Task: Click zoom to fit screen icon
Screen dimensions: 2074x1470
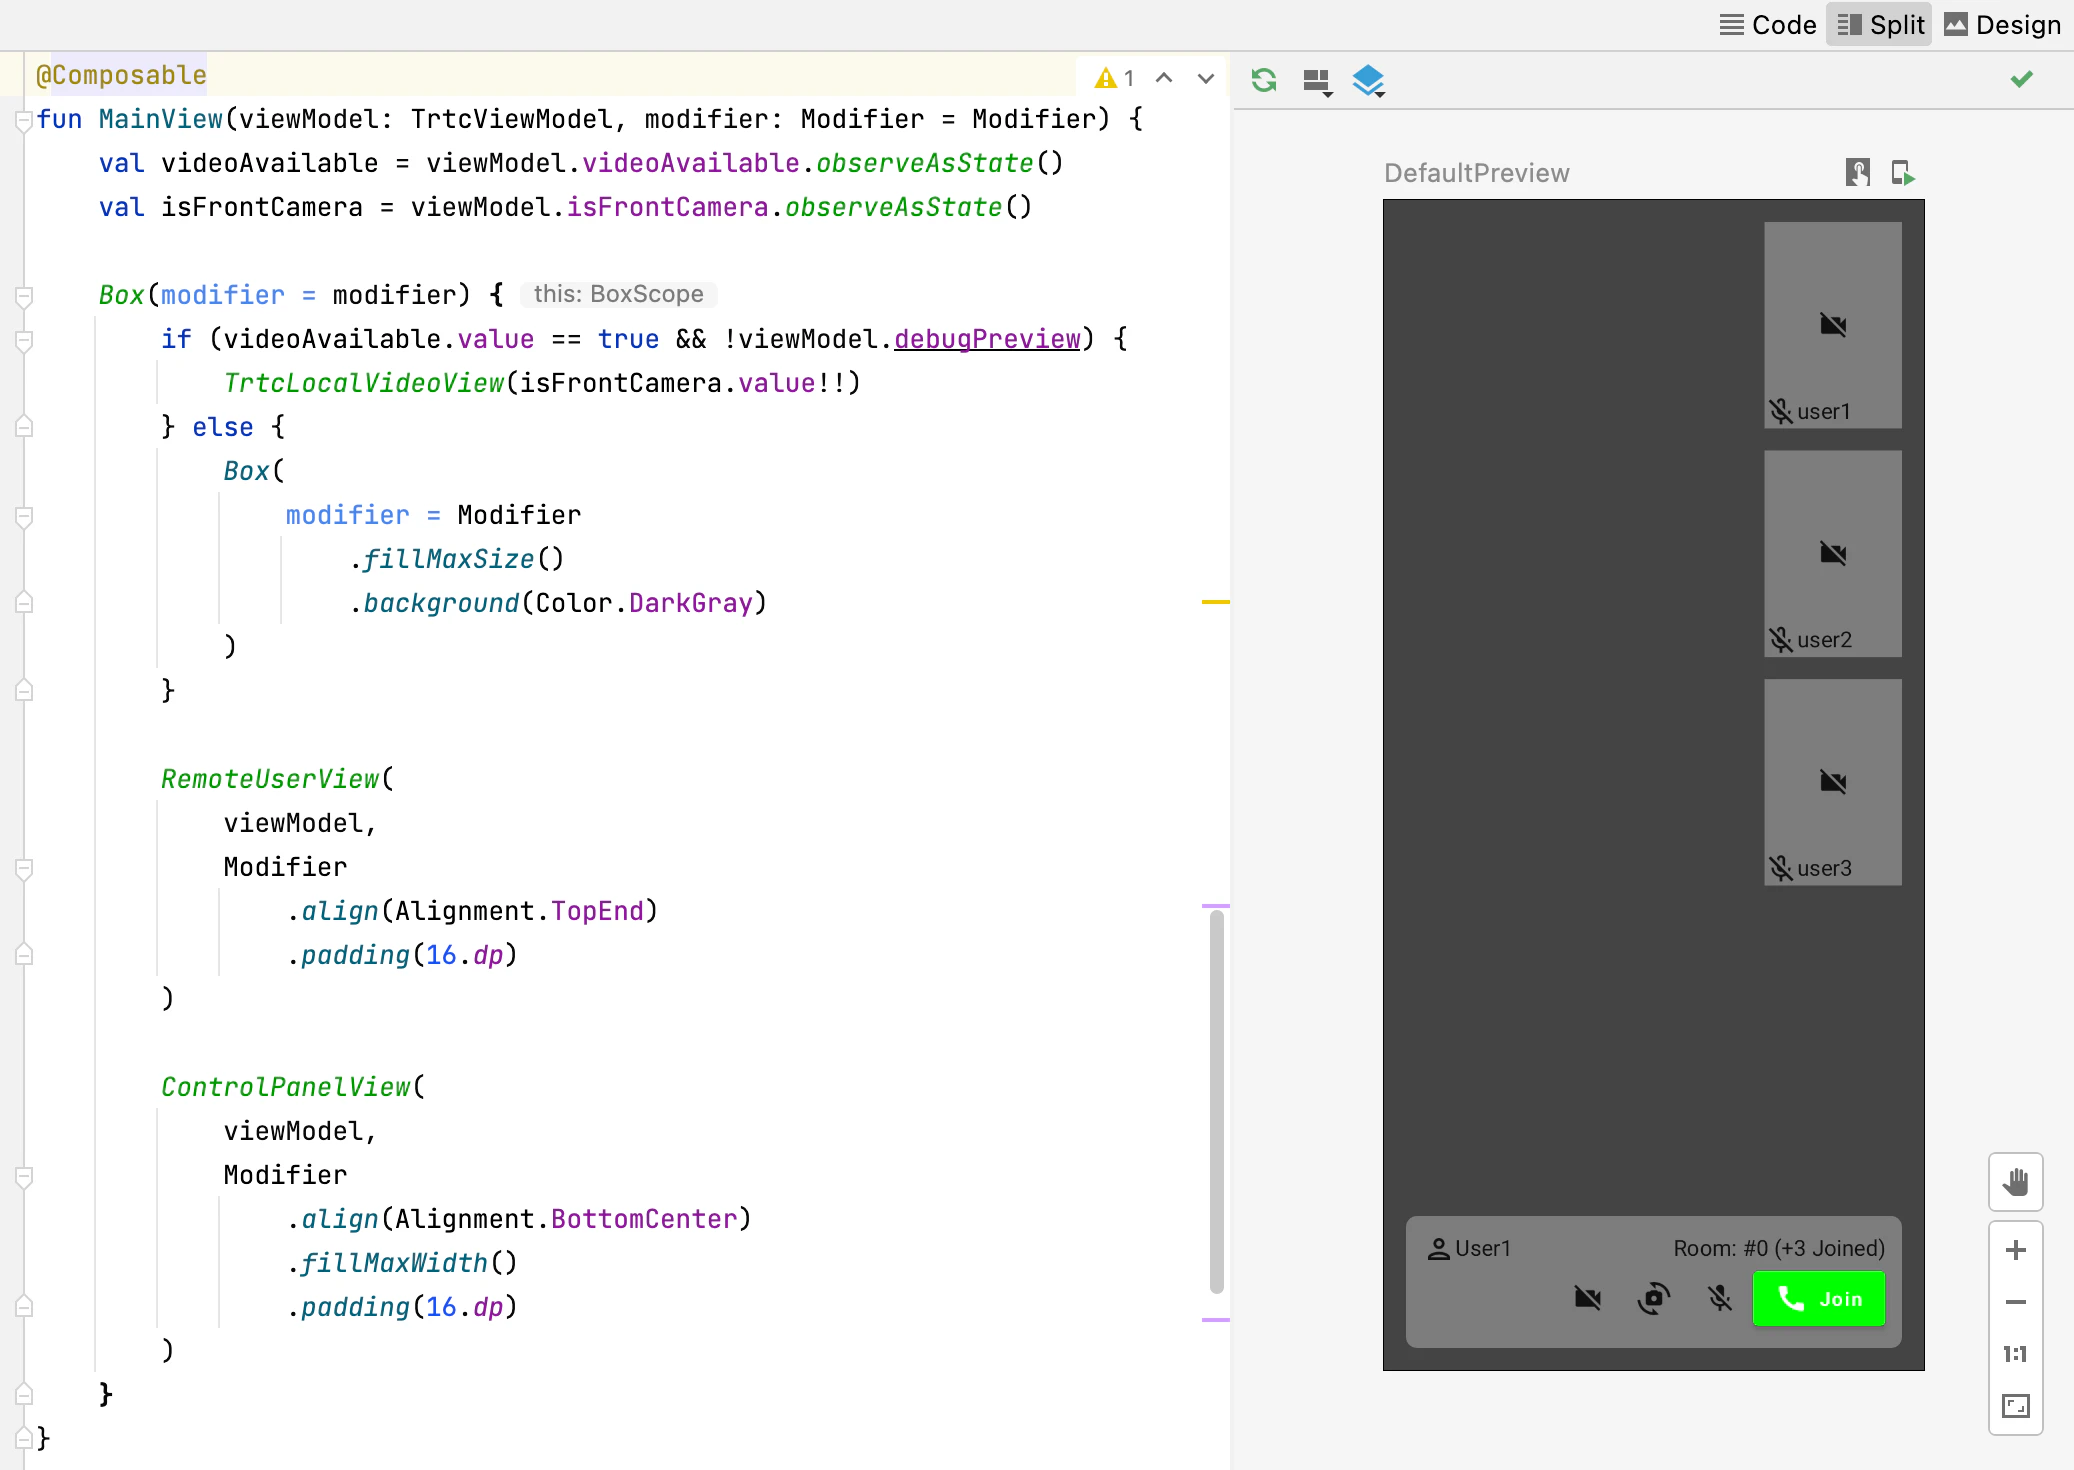Action: [x=2015, y=1406]
